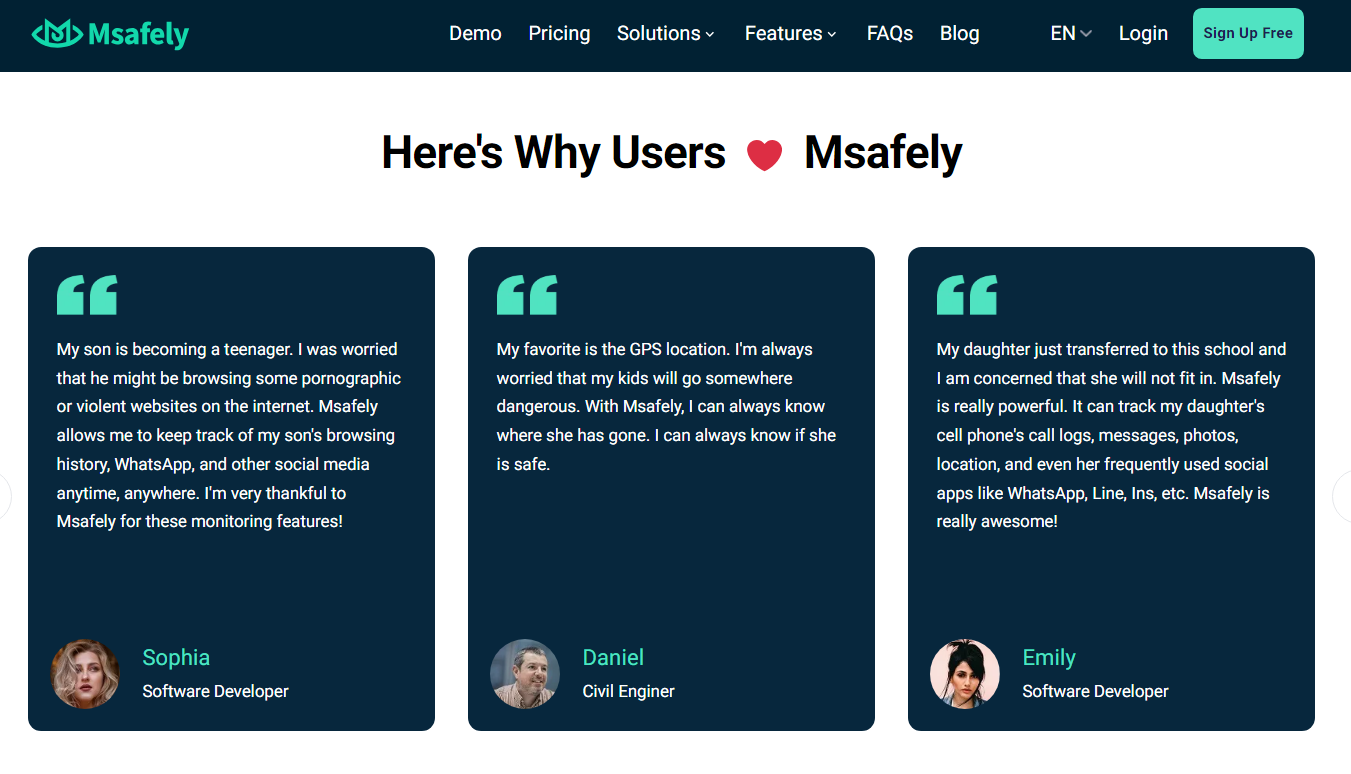
Task: Click the Login link
Action: point(1143,33)
